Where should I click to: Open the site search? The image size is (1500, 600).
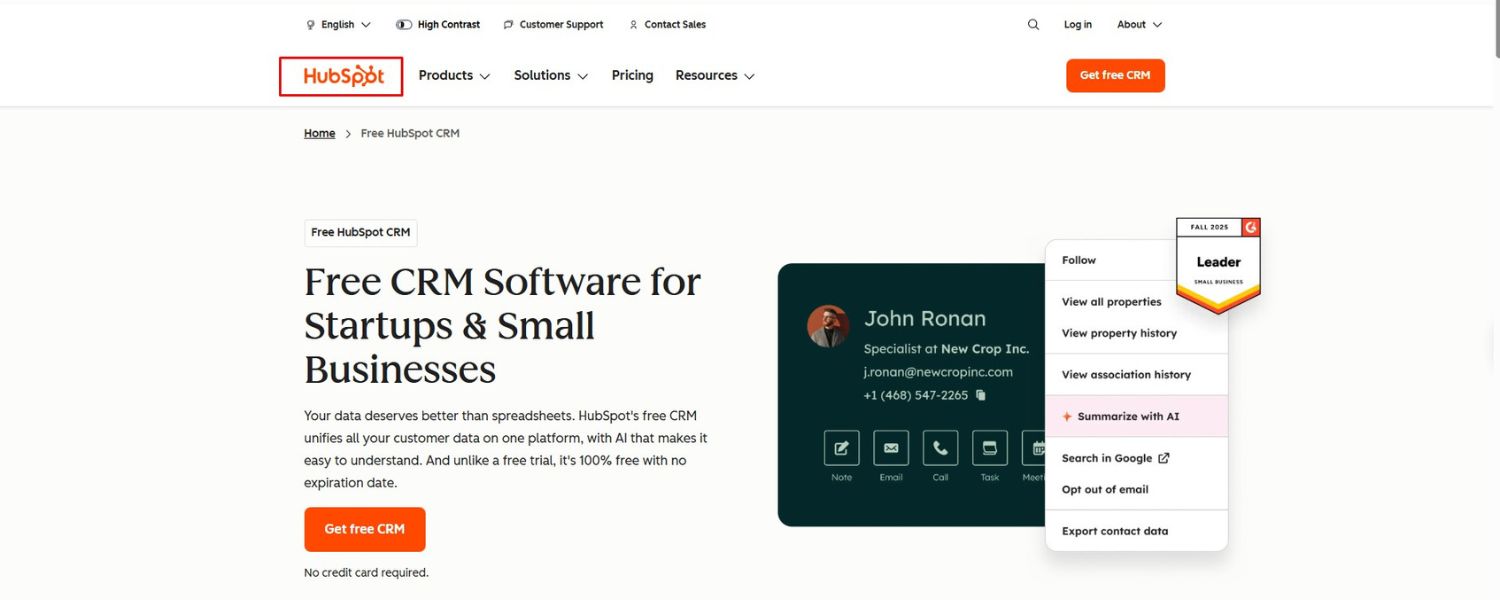click(1033, 24)
